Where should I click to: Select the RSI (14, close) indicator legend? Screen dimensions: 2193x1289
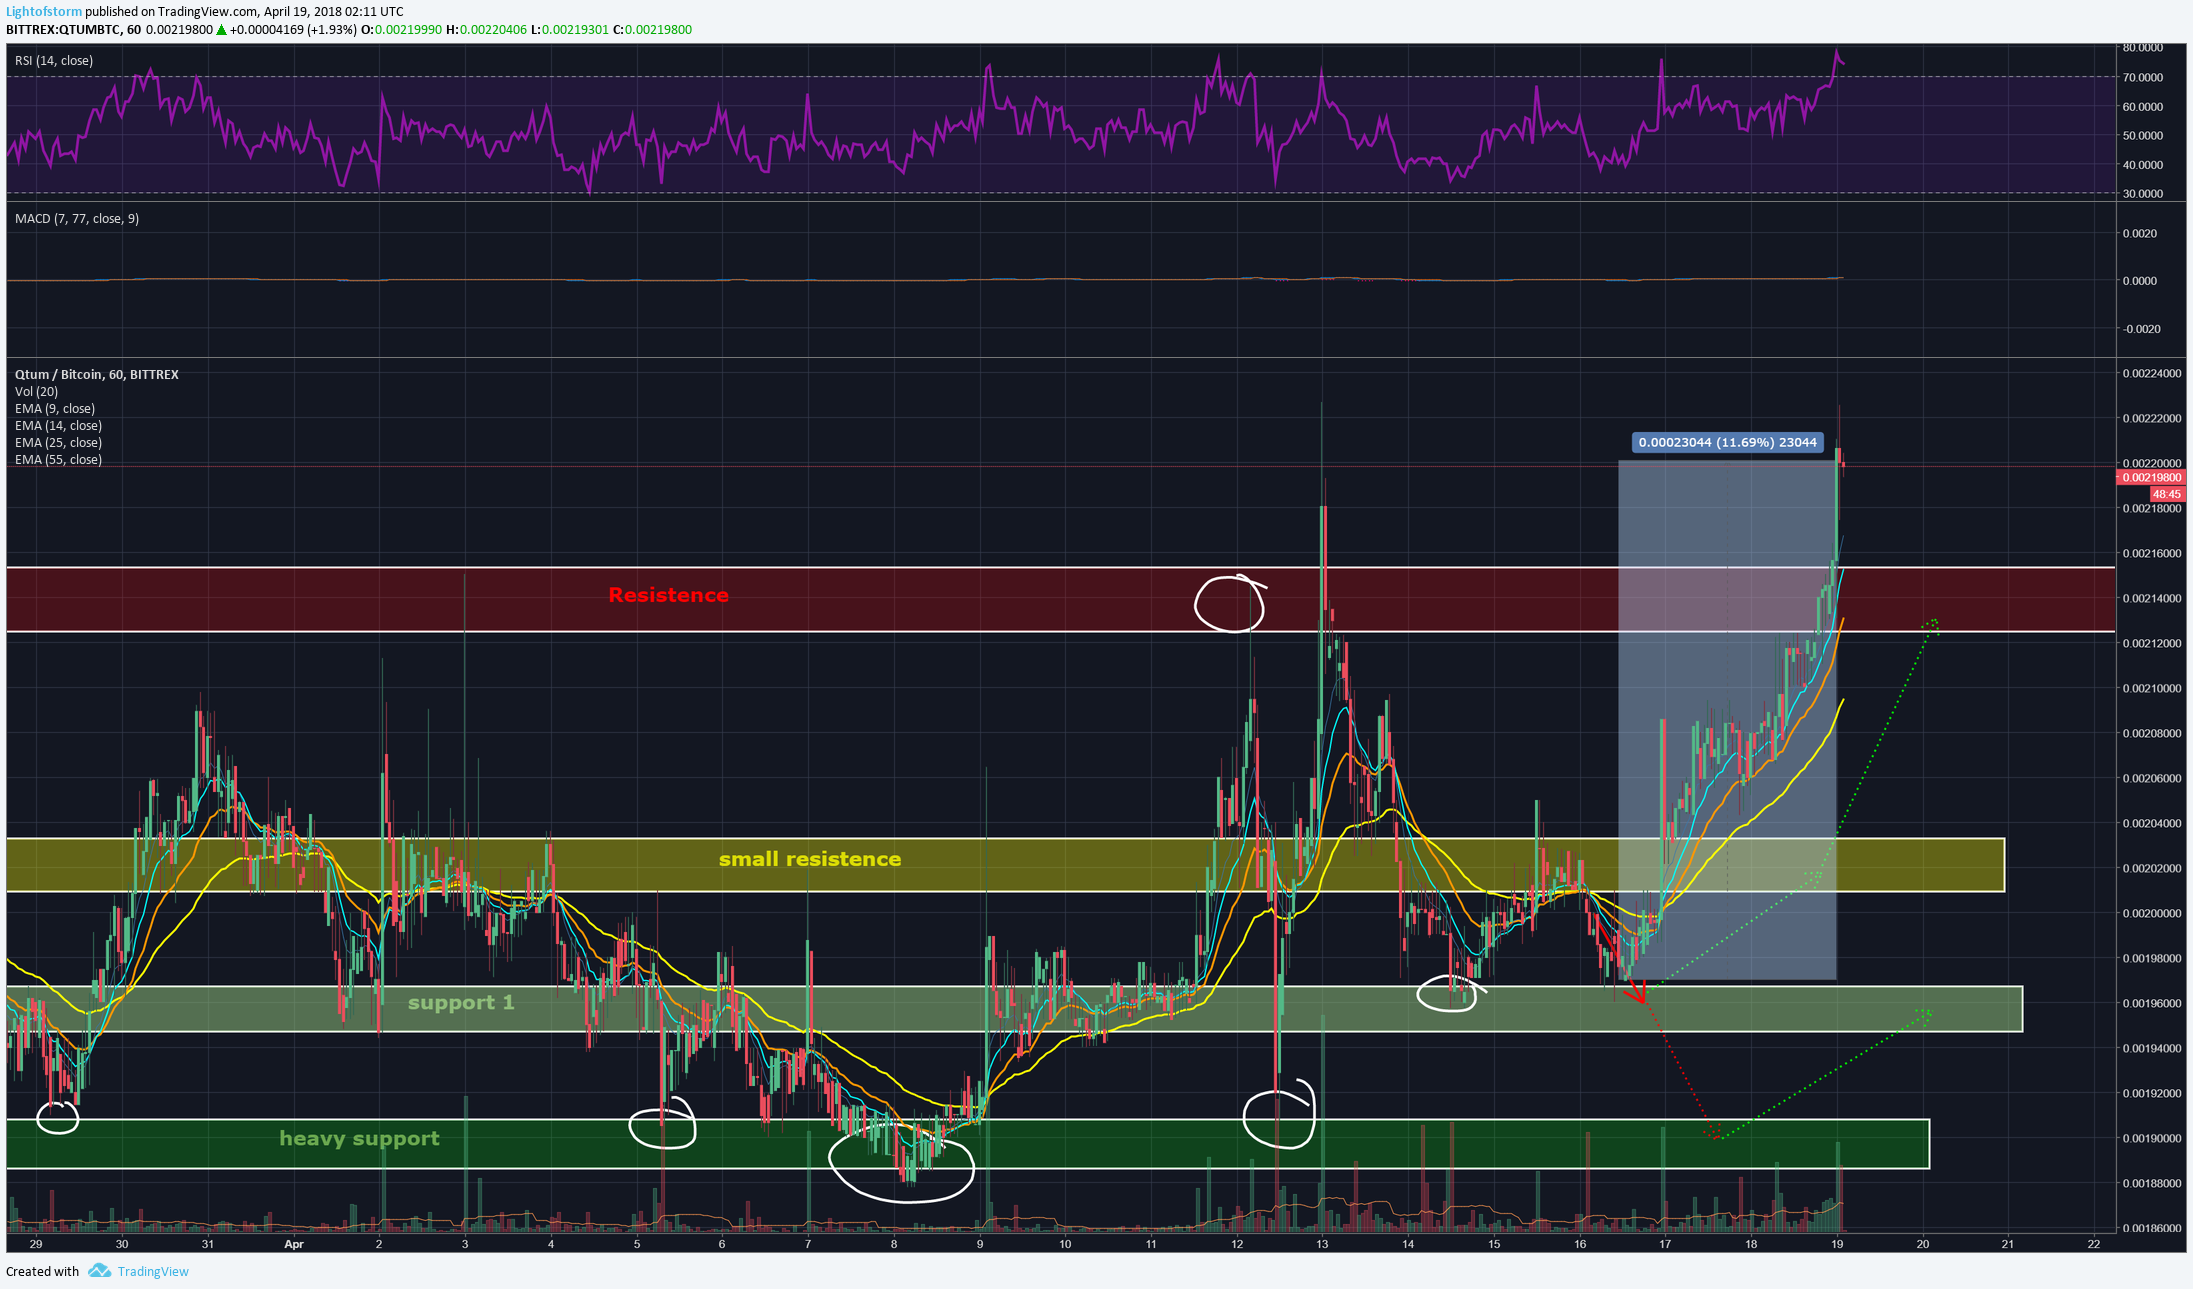point(54,61)
